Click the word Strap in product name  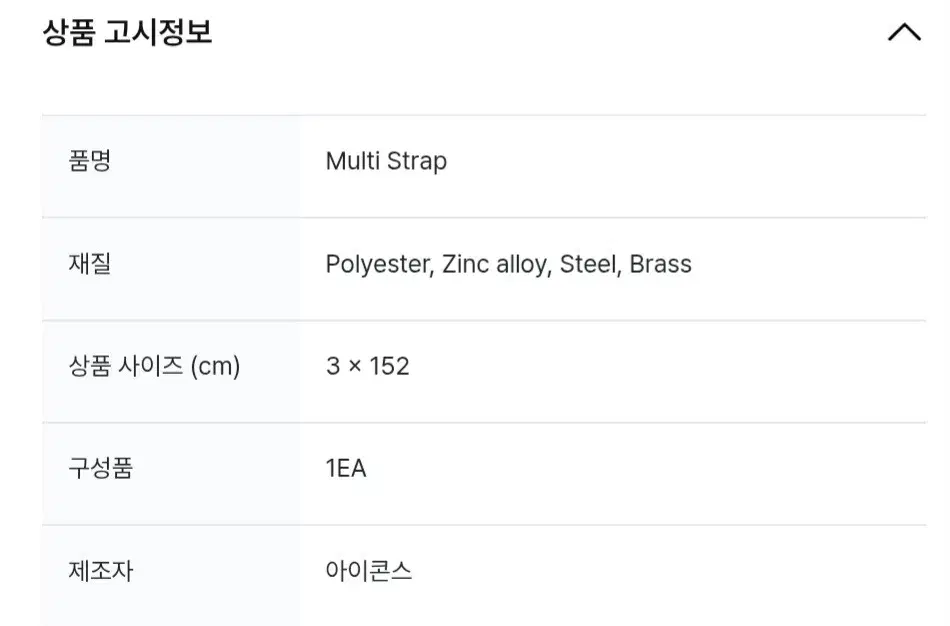[414, 161]
